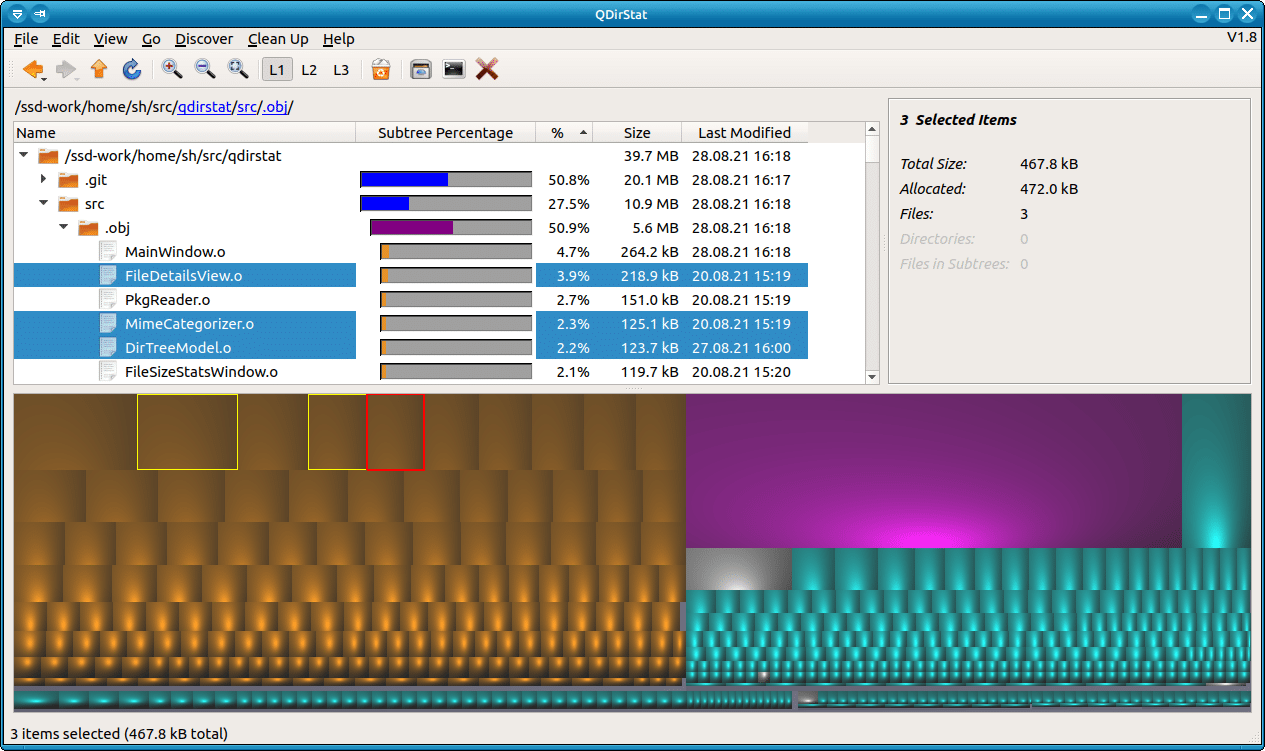Select the DirTreeModel.o row
The height and width of the screenshot is (751, 1265).
411,348
